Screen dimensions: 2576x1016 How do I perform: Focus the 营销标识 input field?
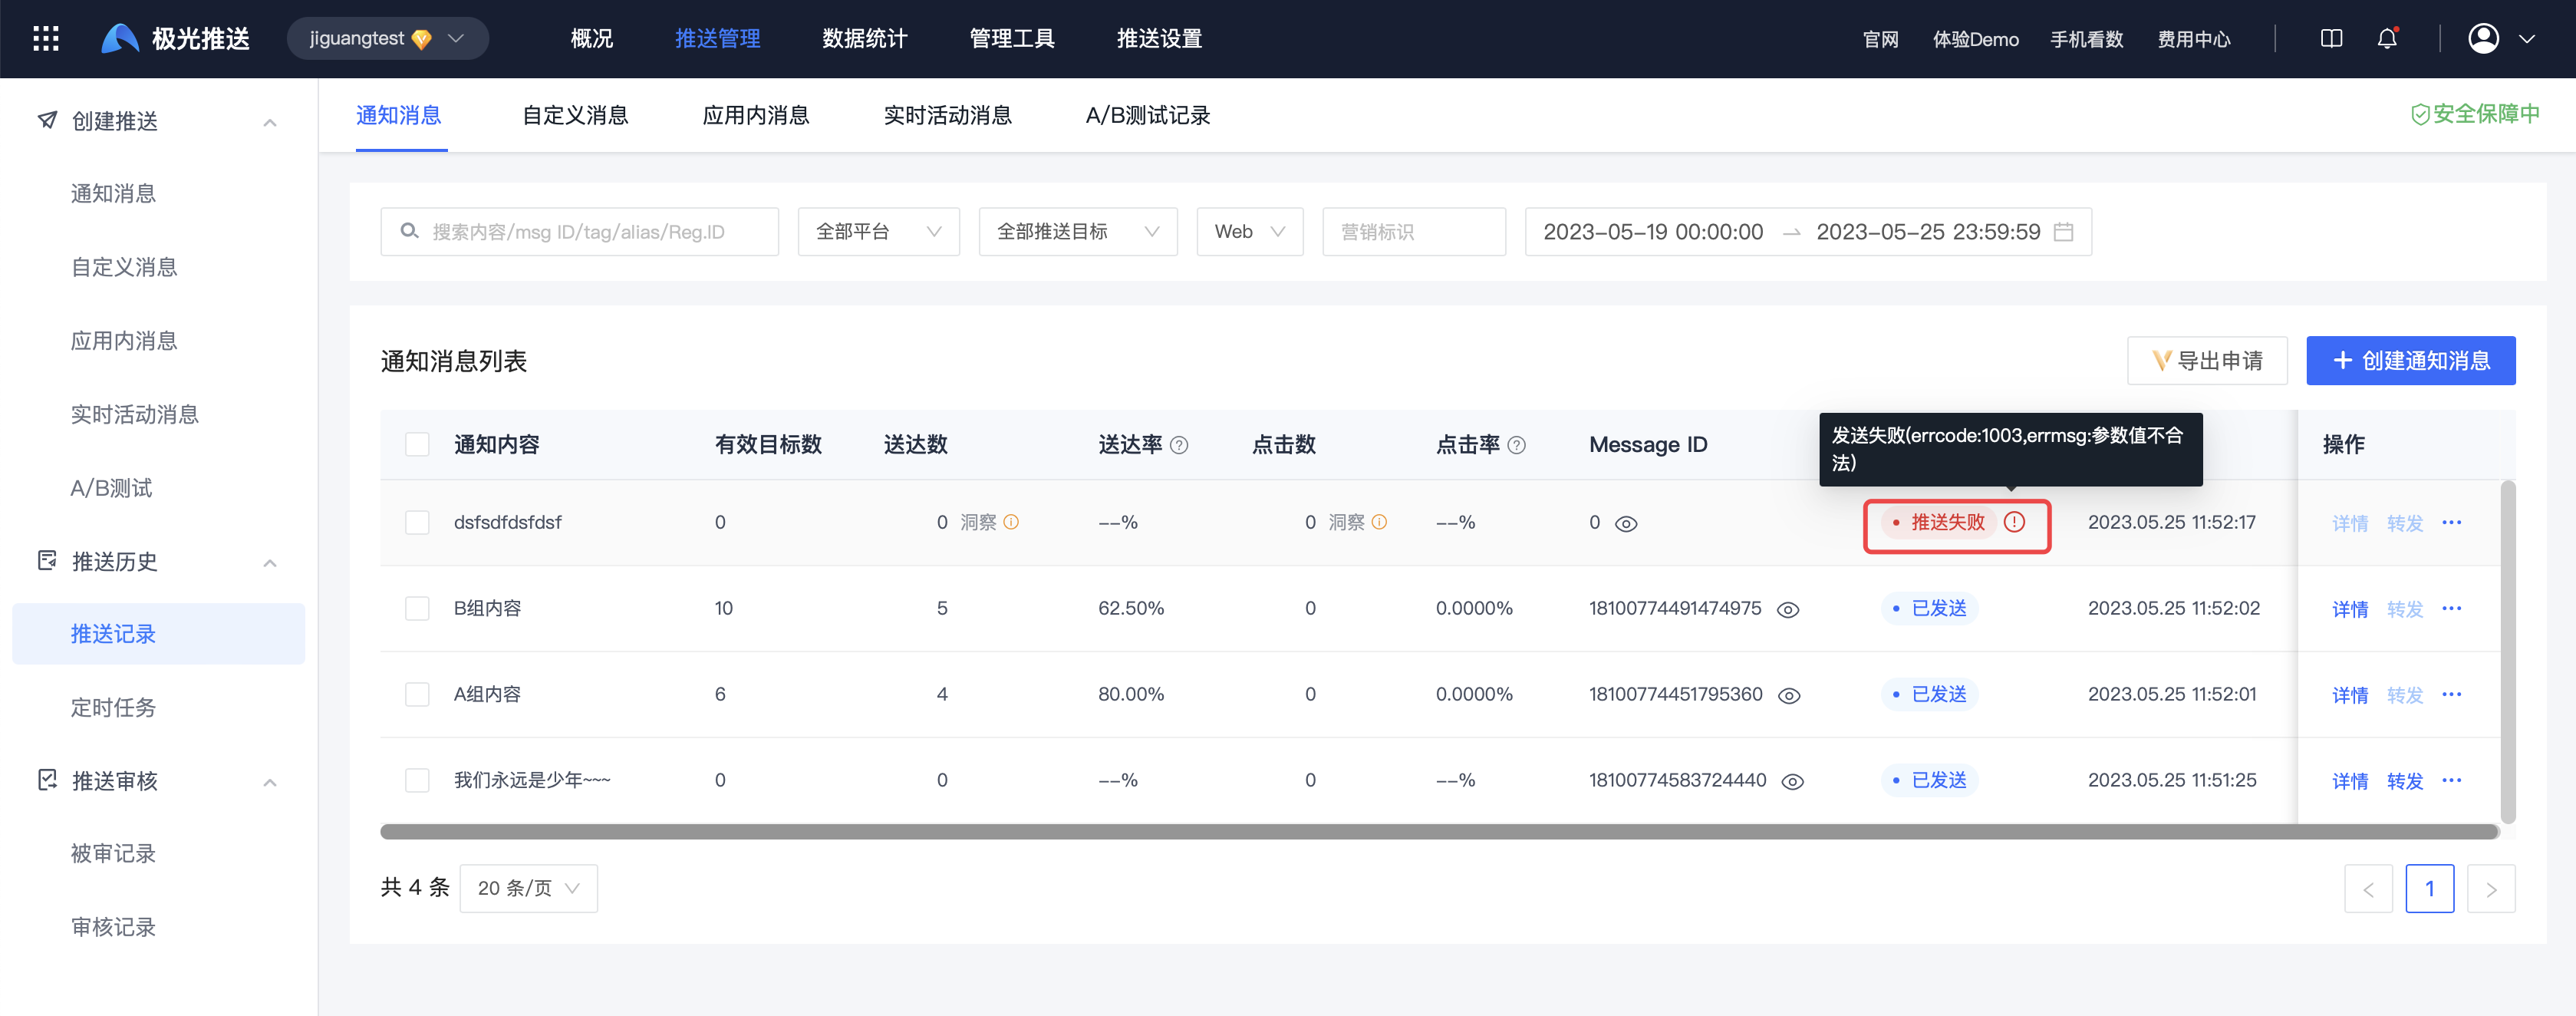click(1414, 232)
